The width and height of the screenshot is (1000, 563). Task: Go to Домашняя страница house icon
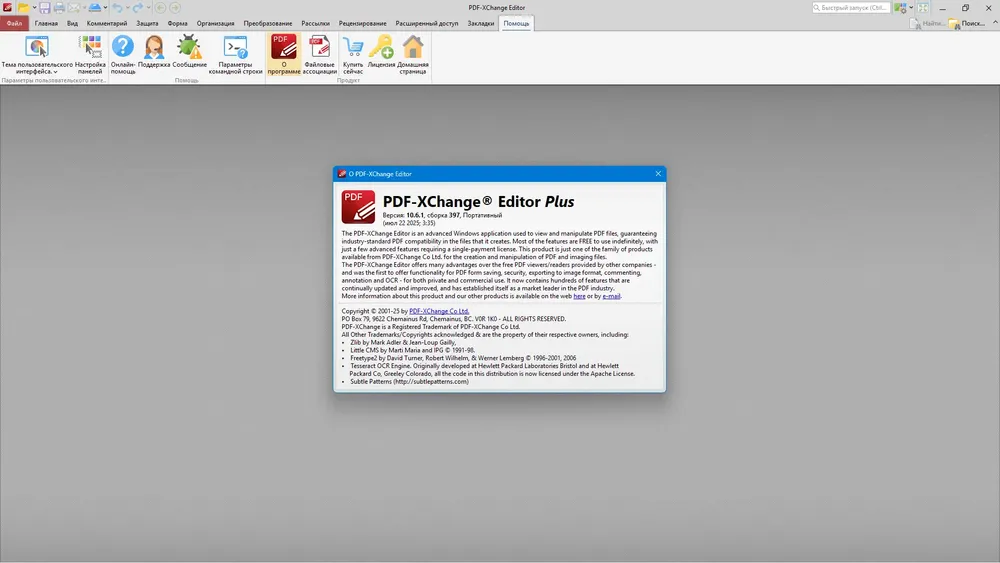coord(413,54)
